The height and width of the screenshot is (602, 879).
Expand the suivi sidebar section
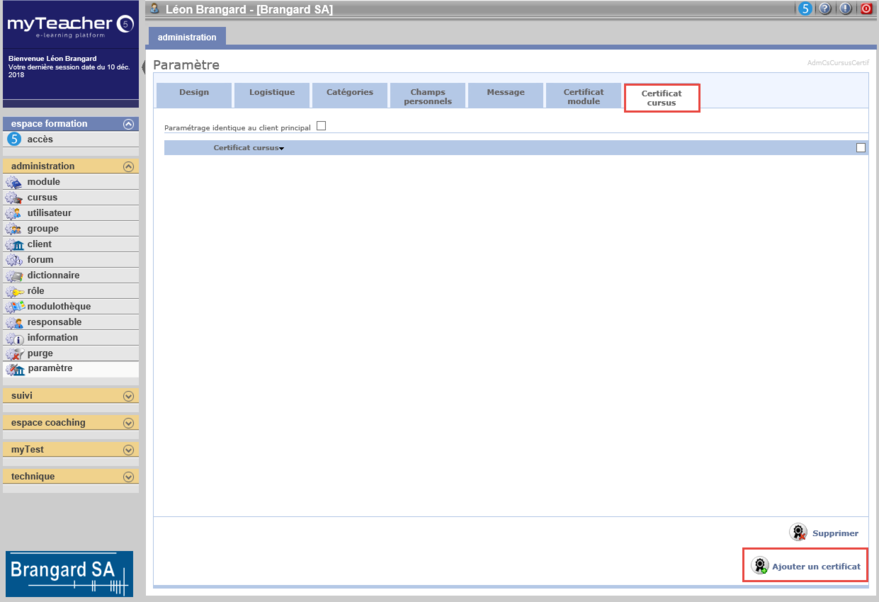click(x=128, y=396)
